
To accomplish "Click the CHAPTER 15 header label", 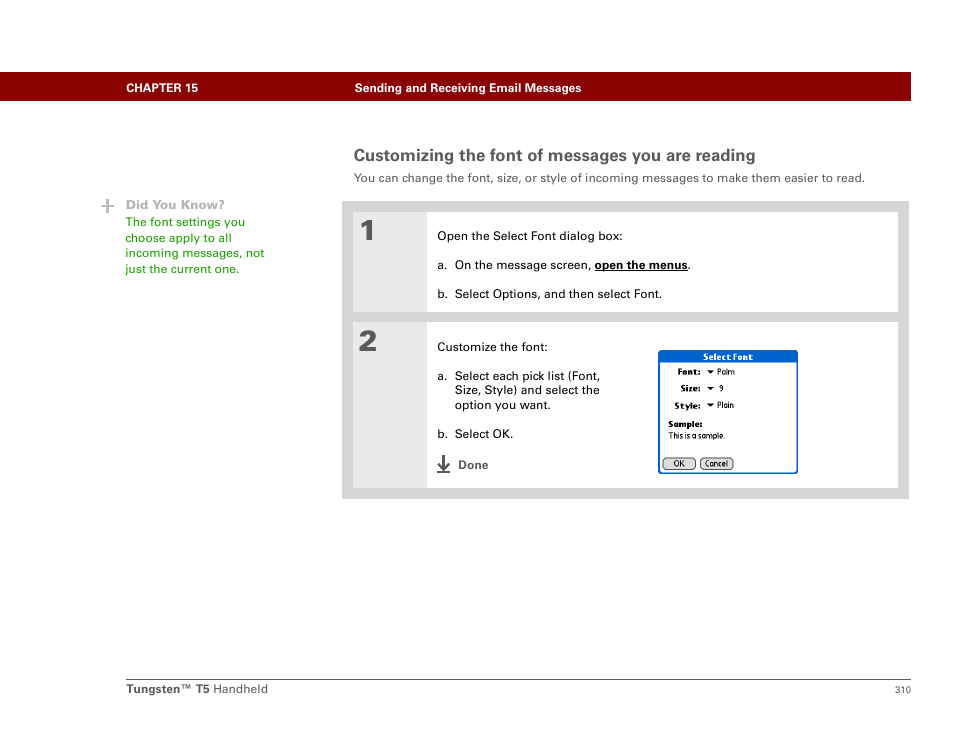I will pyautogui.click(x=162, y=88).
